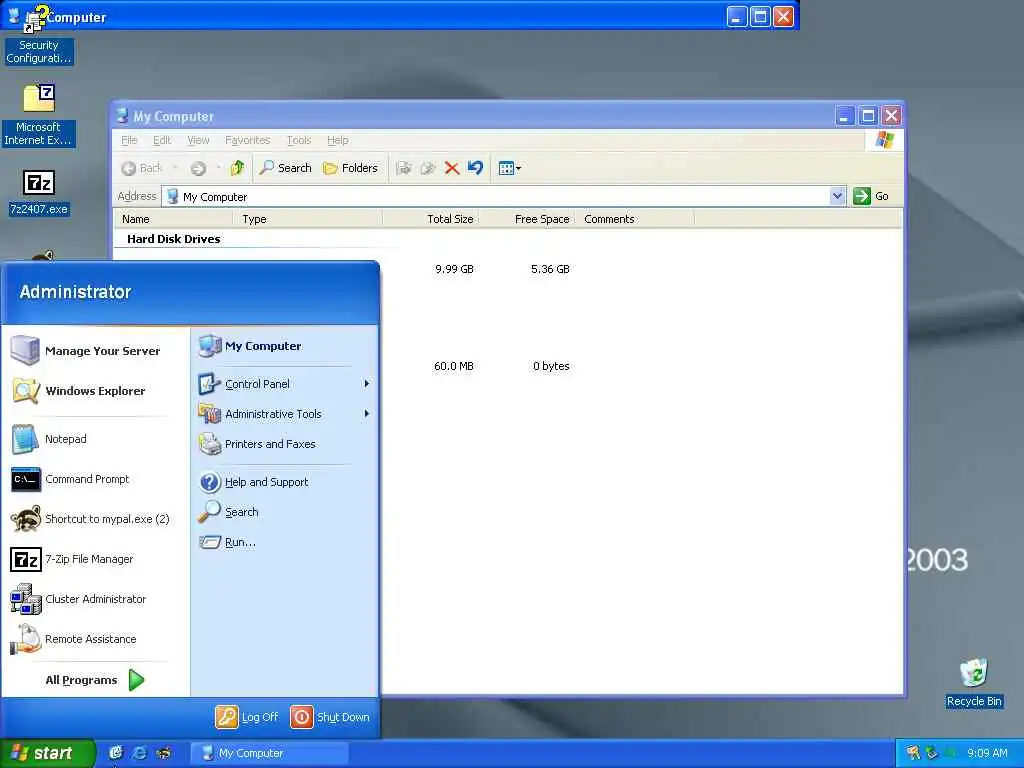Click Shut Down button

[x=330, y=717]
